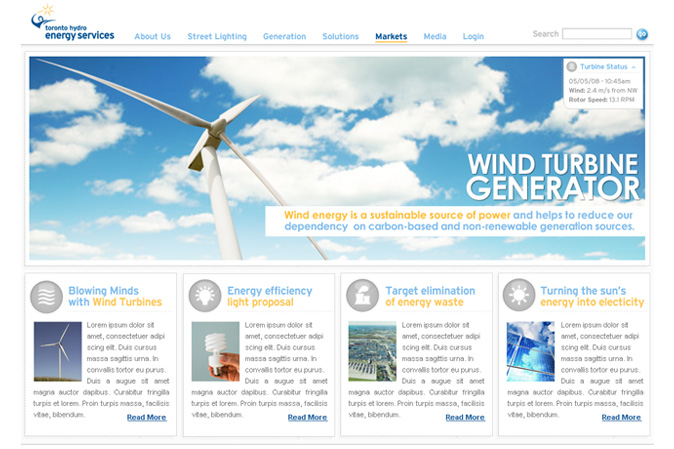Click inside the Search text field
The image size is (674, 449).
pos(596,34)
